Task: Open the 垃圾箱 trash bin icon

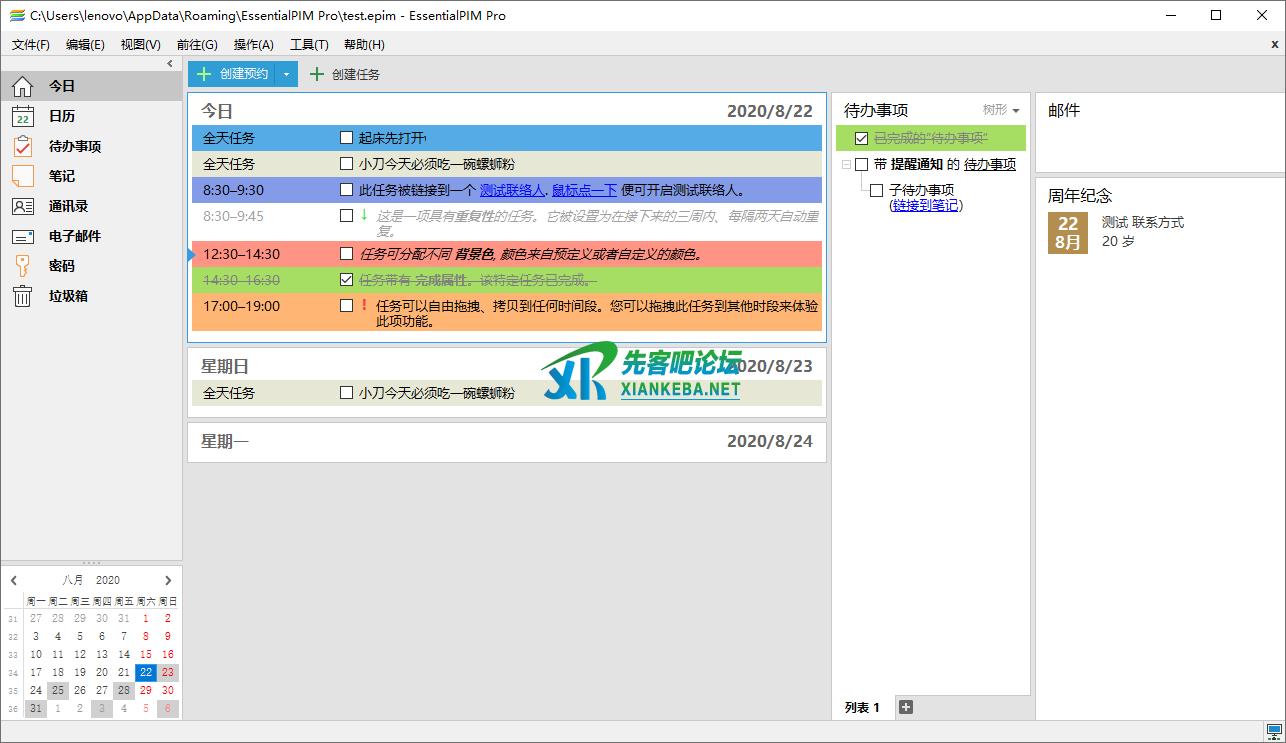Action: [22, 296]
